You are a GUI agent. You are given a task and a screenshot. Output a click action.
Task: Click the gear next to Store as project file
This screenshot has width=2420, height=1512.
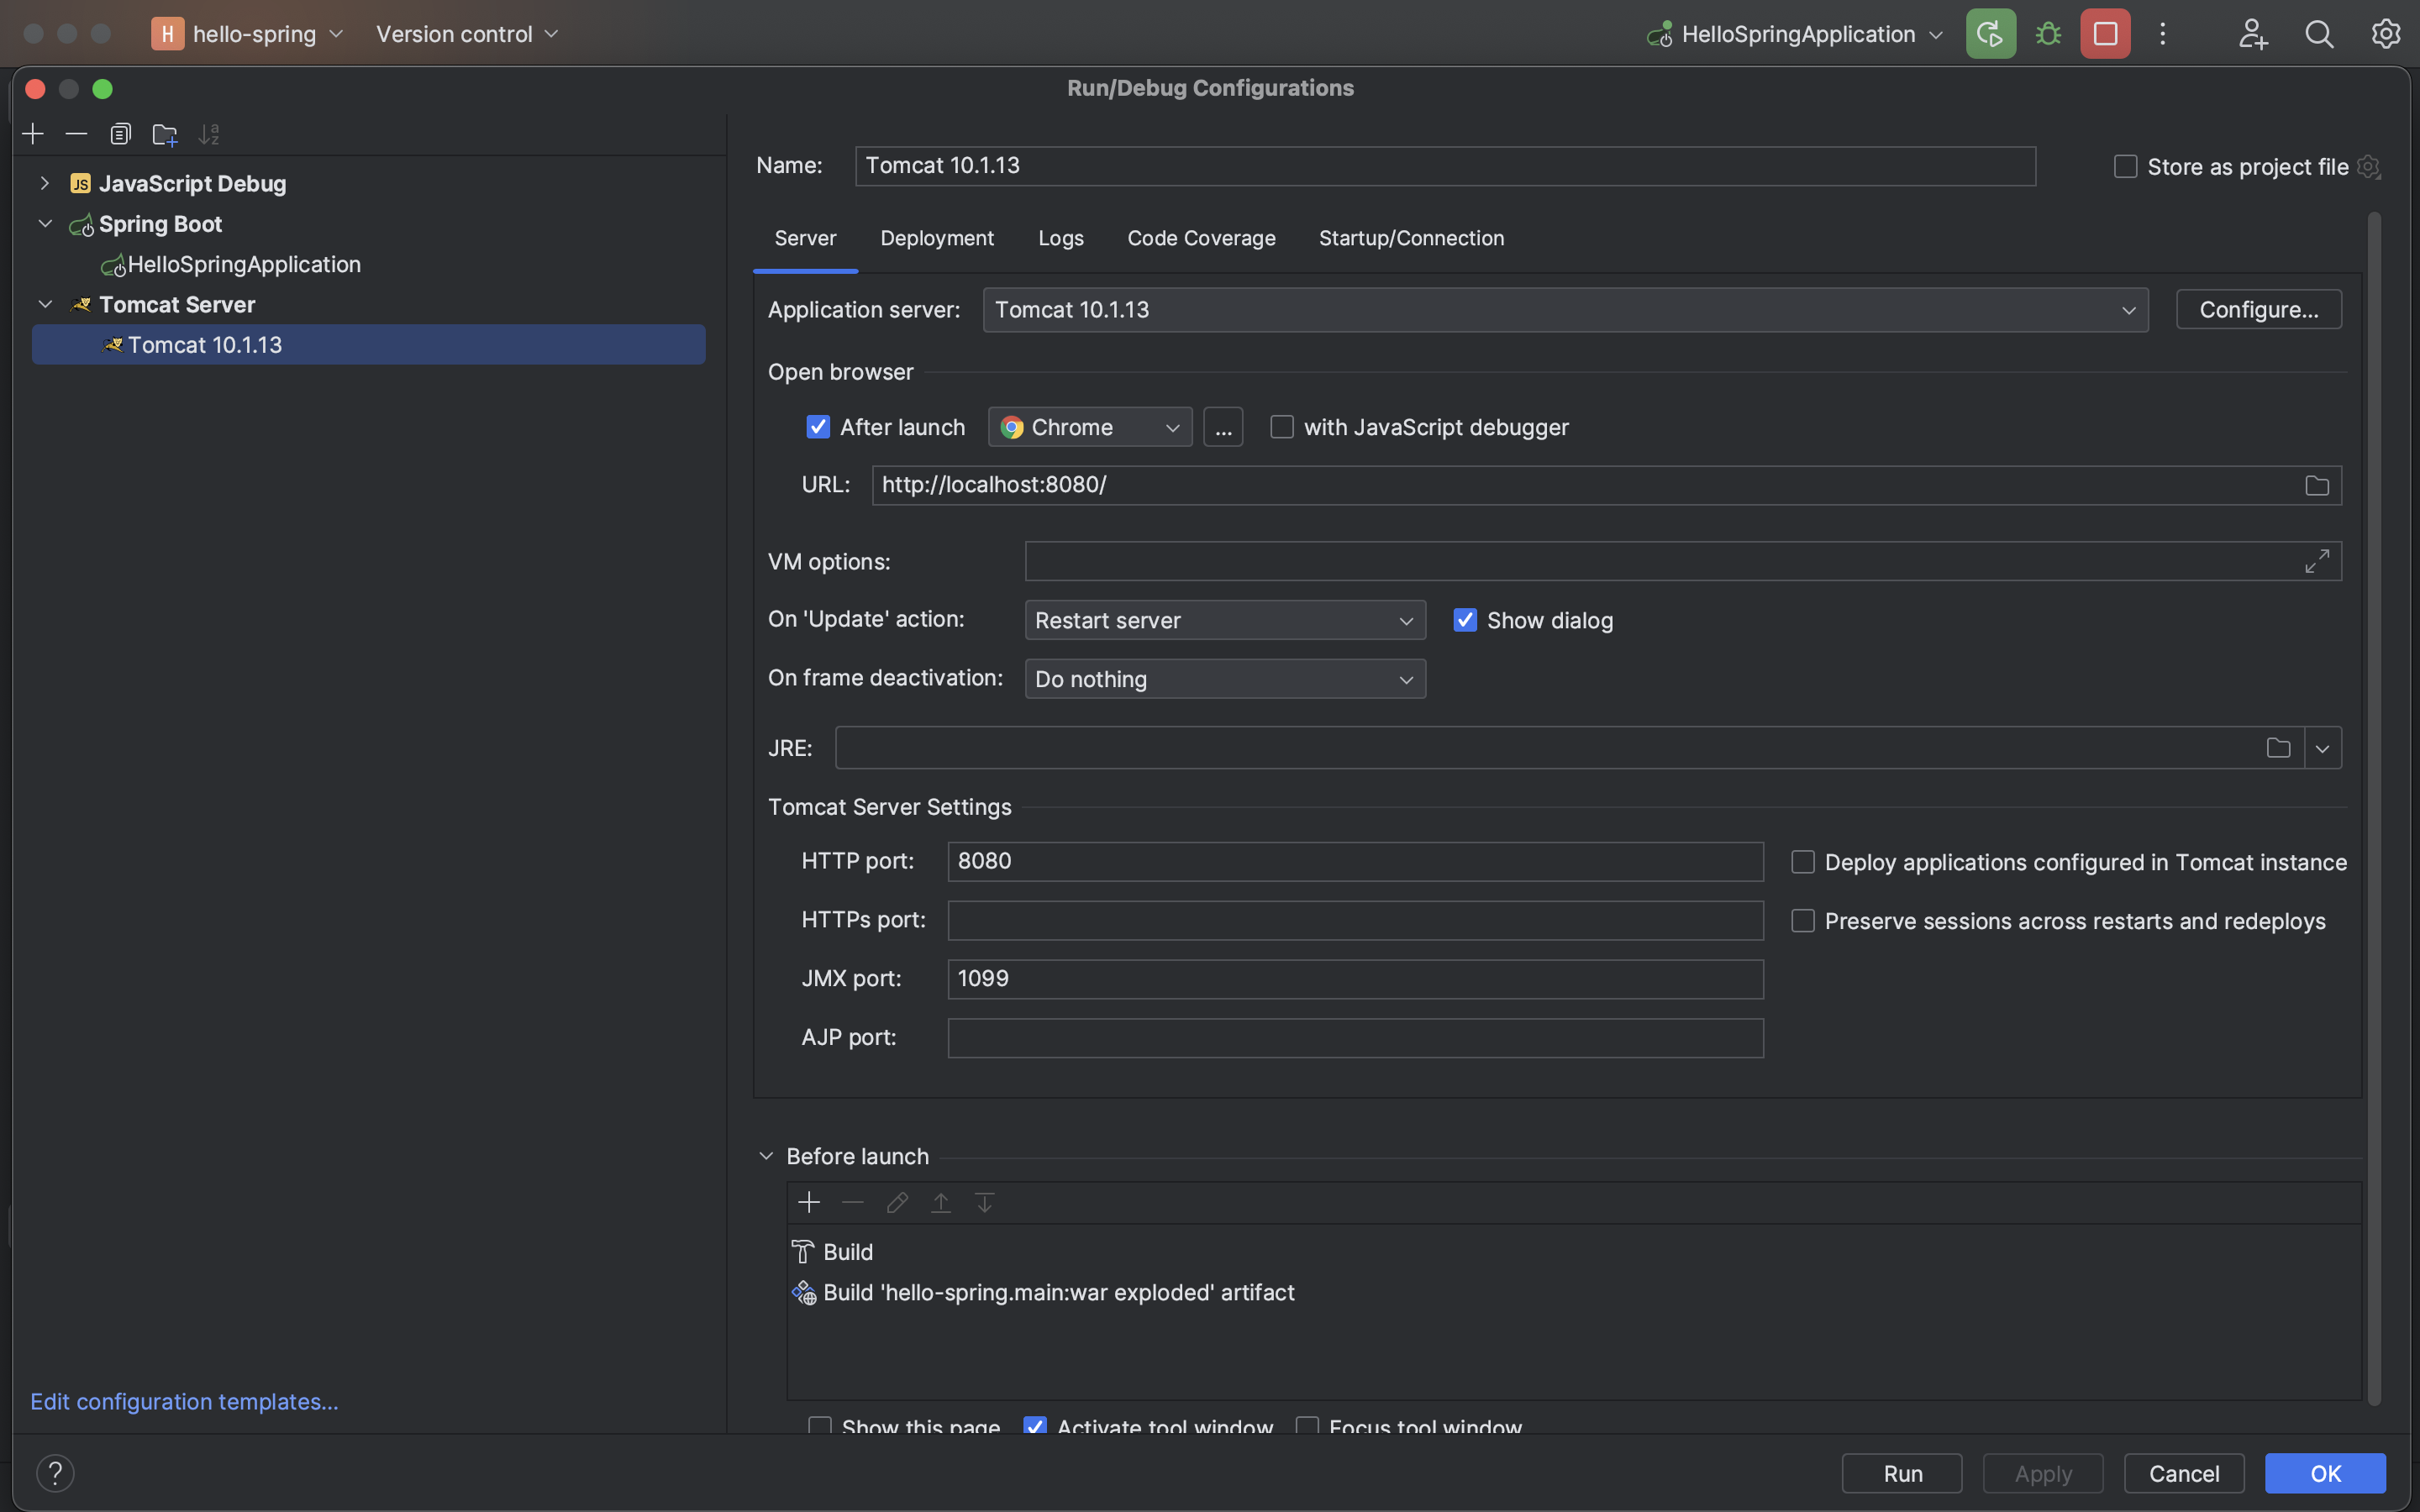tap(2368, 166)
